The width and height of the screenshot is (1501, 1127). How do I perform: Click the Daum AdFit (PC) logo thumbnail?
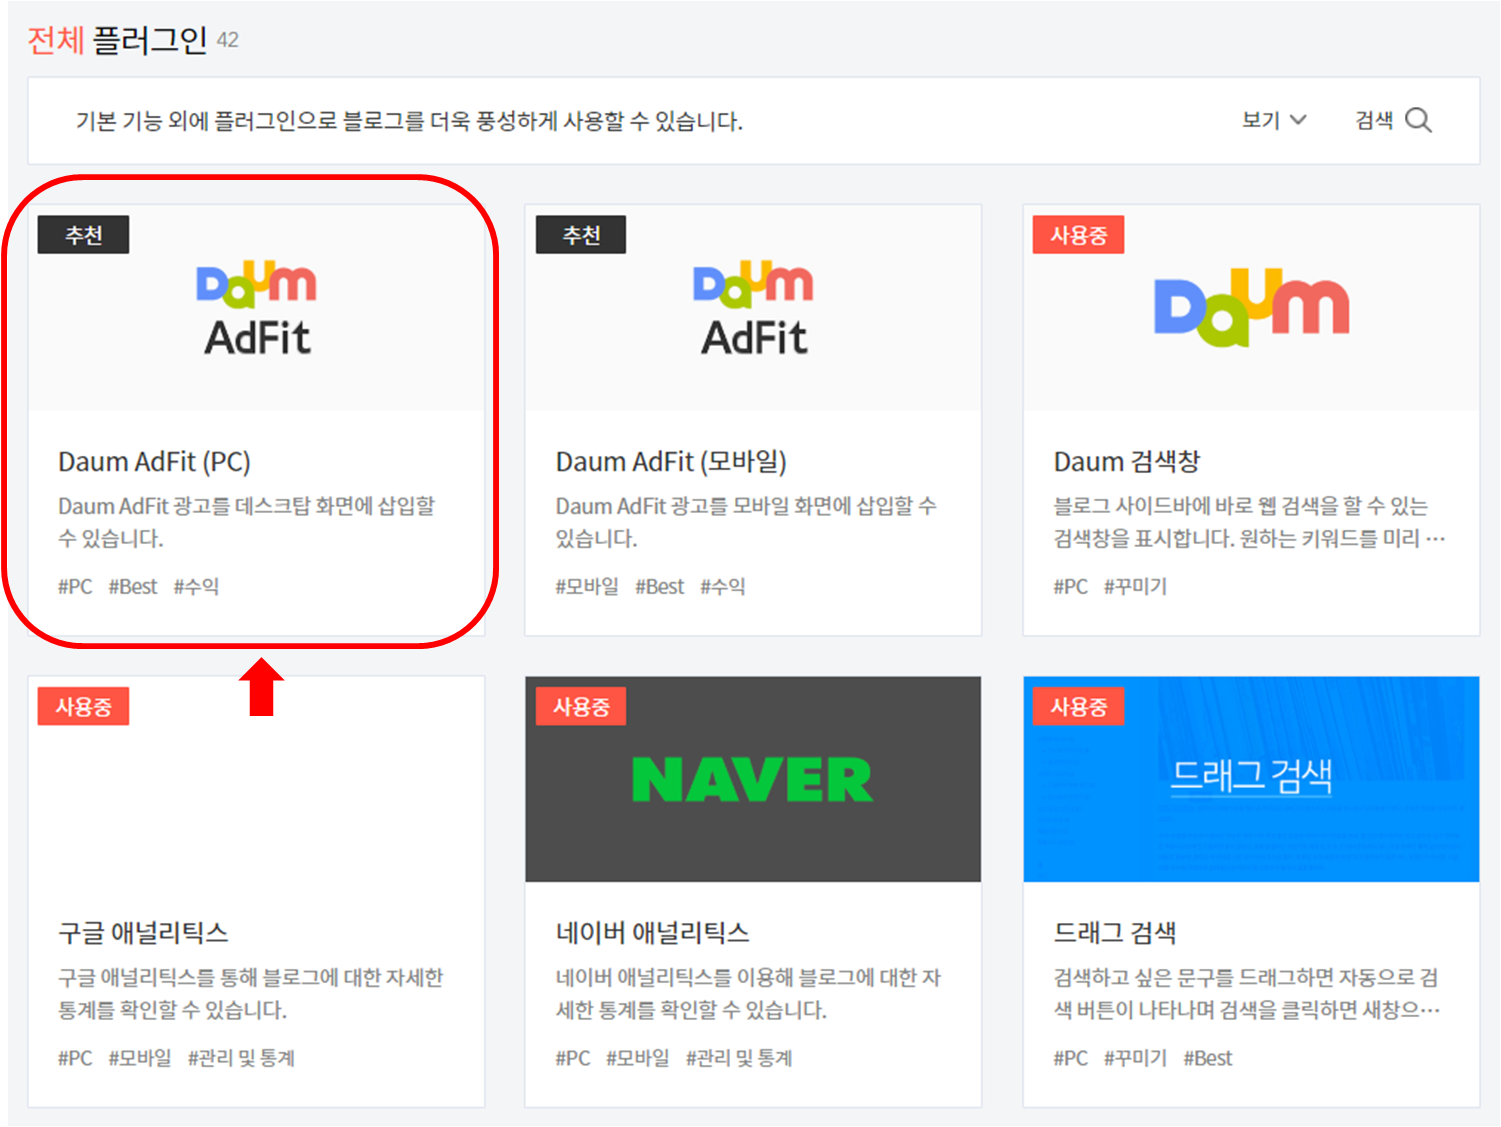point(257,310)
